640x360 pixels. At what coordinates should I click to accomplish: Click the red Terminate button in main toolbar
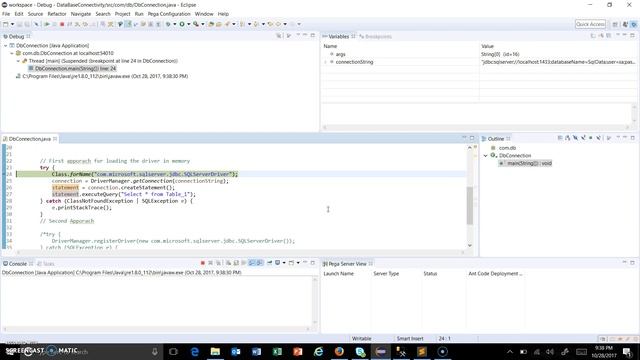click(62, 24)
